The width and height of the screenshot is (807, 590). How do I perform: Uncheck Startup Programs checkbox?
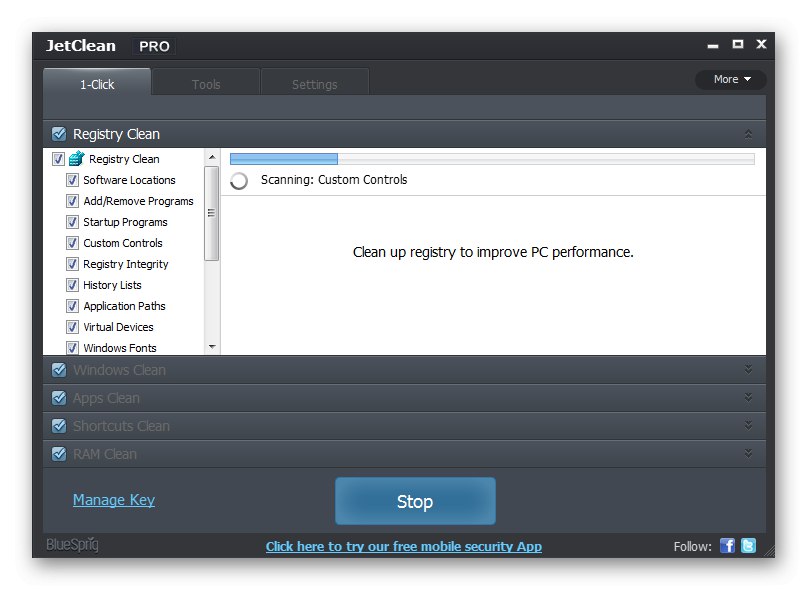click(x=72, y=222)
